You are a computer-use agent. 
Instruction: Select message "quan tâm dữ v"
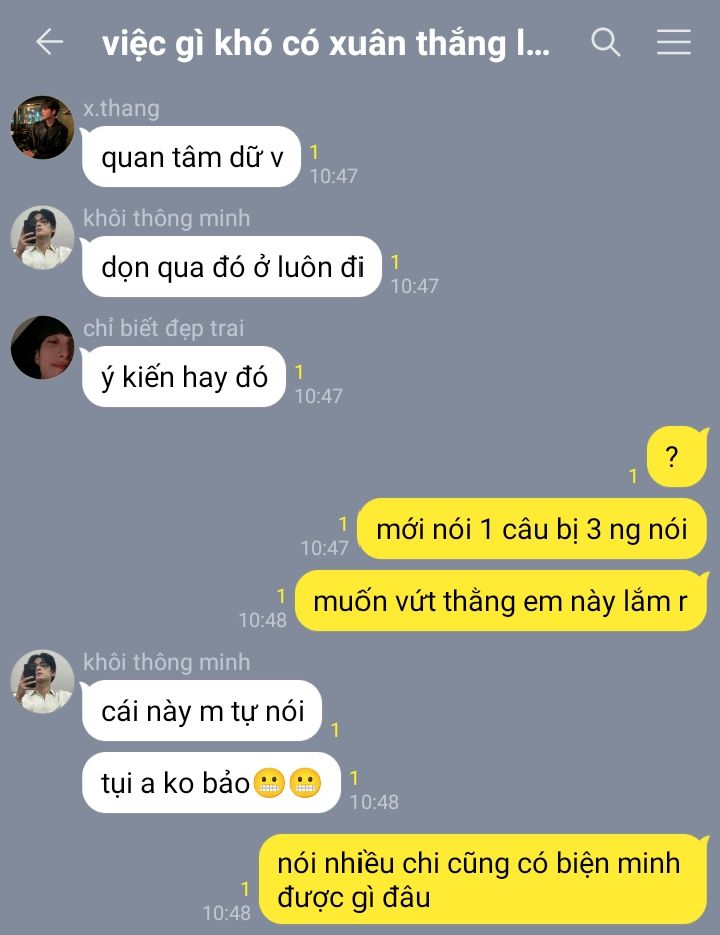[x=191, y=157]
